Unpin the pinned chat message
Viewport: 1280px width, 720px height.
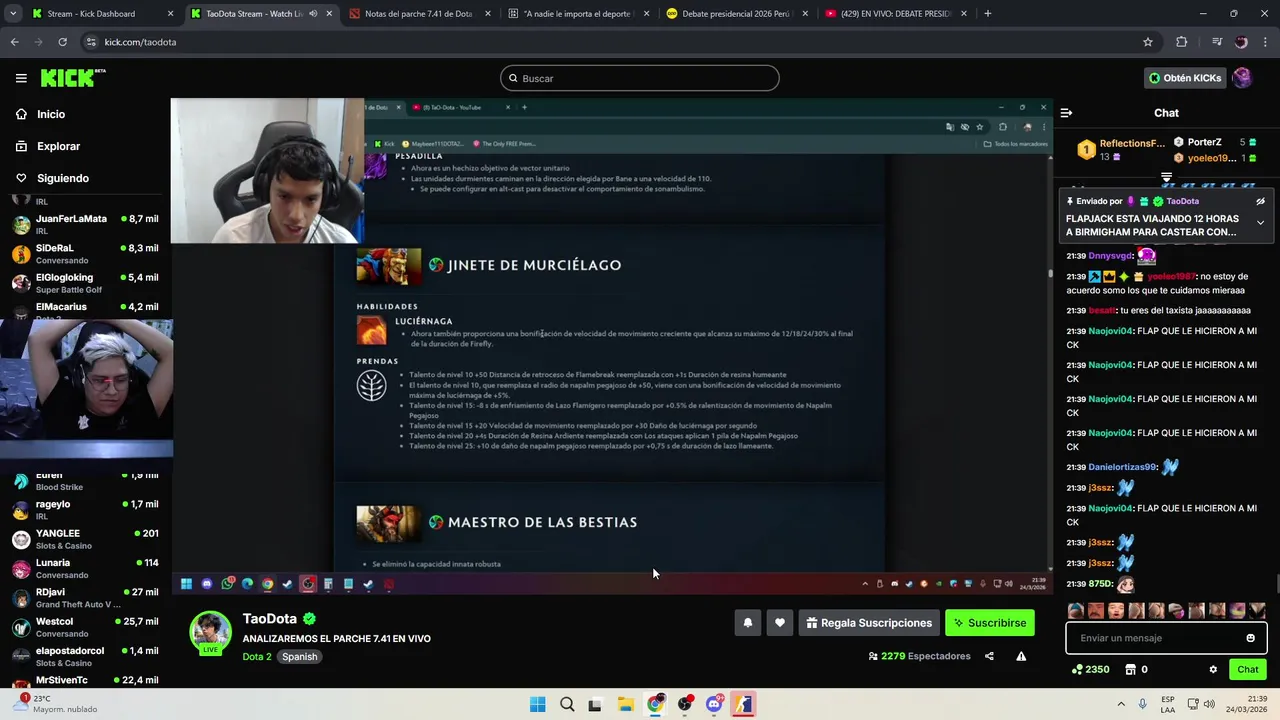click(x=1260, y=201)
